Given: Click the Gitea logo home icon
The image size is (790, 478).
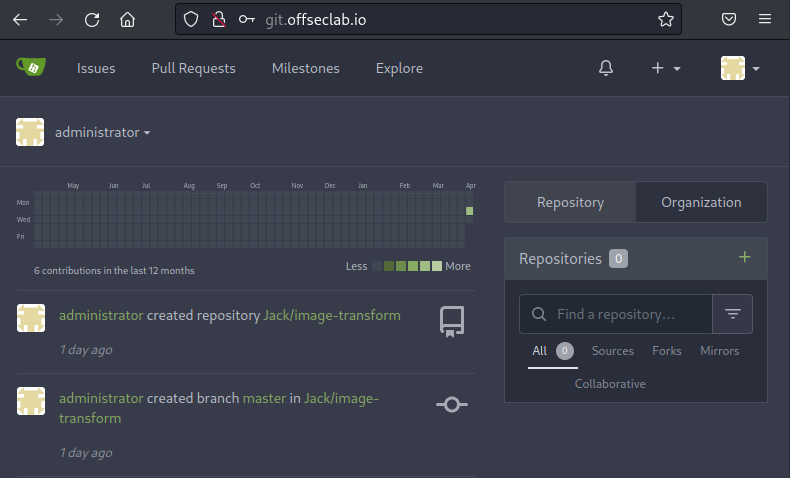Looking at the screenshot, I should pos(29,67).
